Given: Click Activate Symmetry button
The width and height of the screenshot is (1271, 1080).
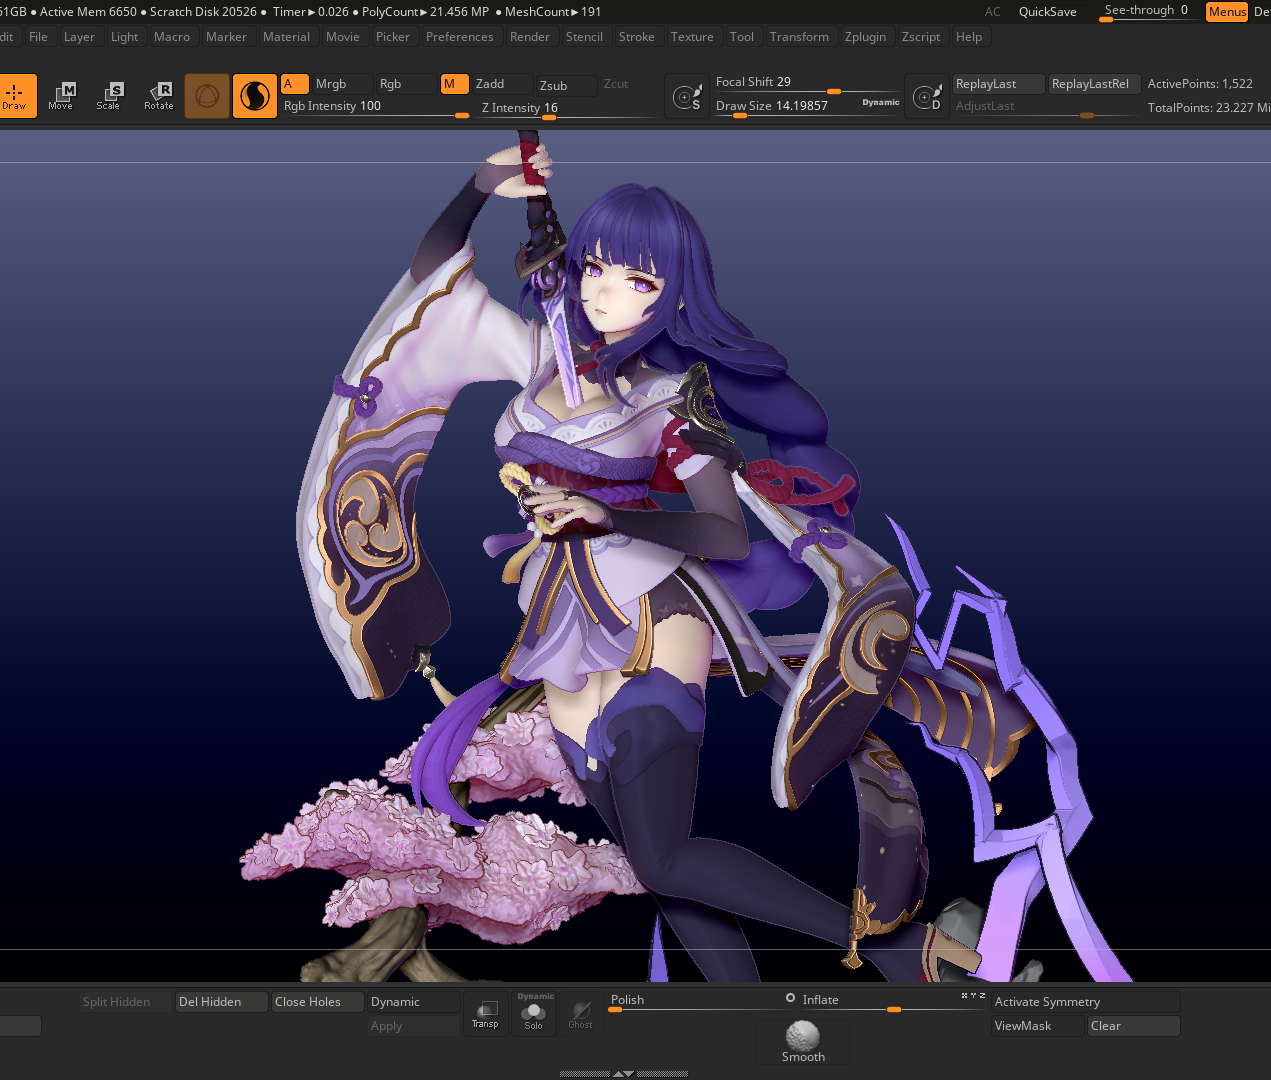Looking at the screenshot, I should tap(1085, 1002).
